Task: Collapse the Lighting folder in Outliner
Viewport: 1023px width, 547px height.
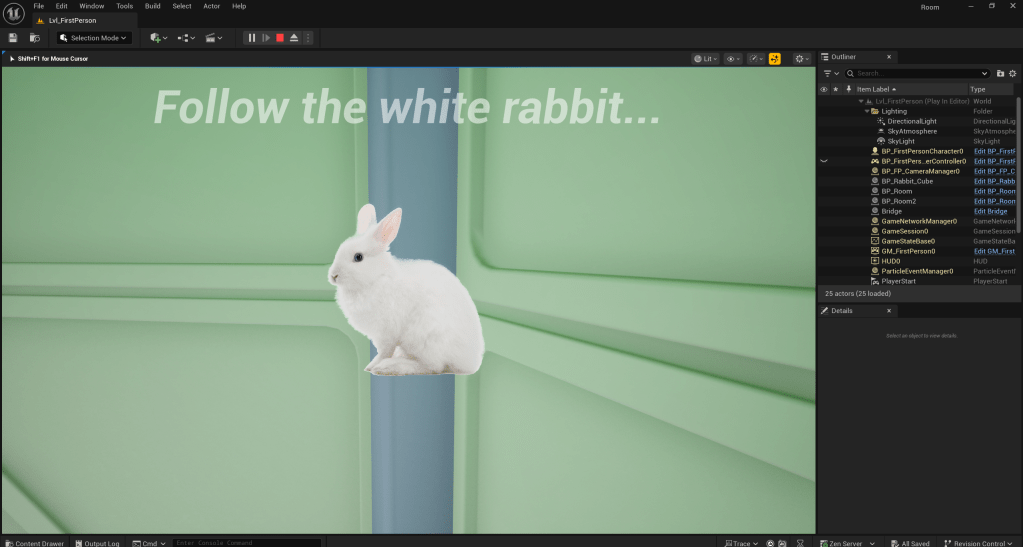Action: (x=866, y=111)
